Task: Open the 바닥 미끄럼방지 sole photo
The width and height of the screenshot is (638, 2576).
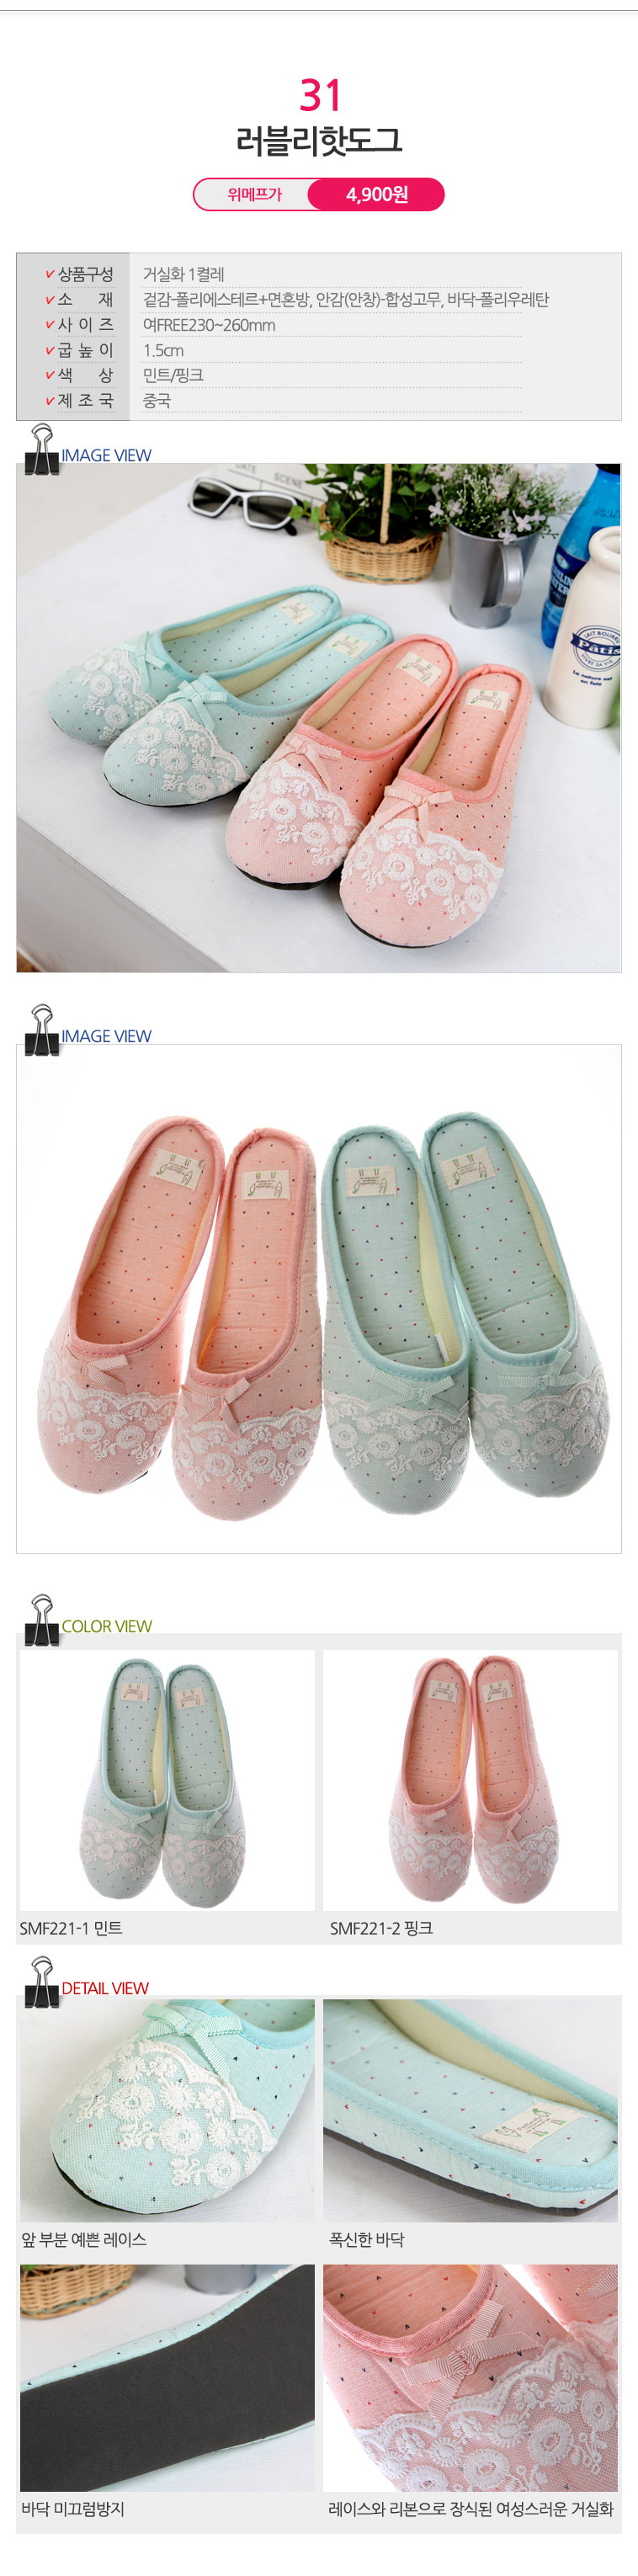Action: 167,2379
